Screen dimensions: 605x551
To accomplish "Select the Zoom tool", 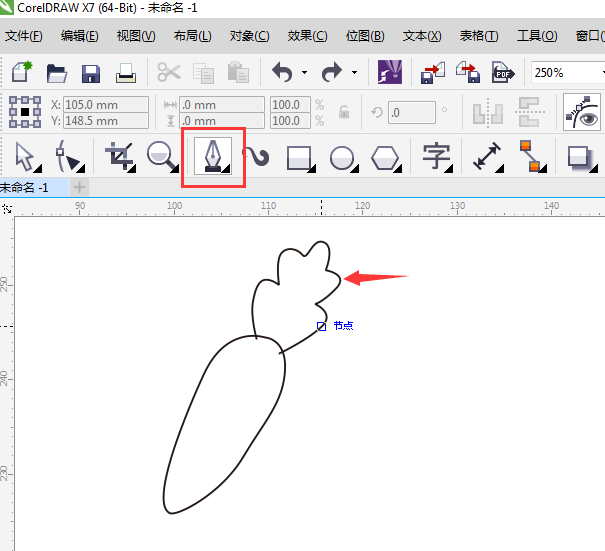I will (162, 157).
